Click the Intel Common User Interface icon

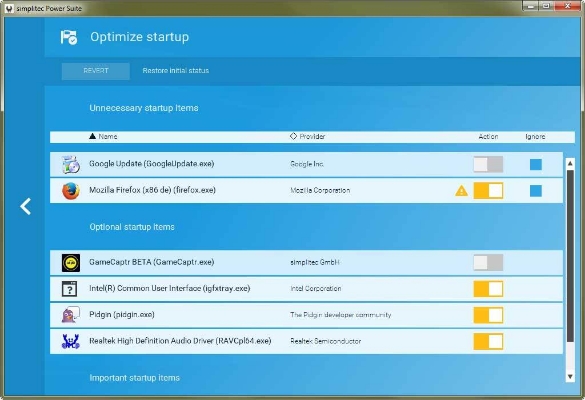pyautogui.click(x=70, y=289)
